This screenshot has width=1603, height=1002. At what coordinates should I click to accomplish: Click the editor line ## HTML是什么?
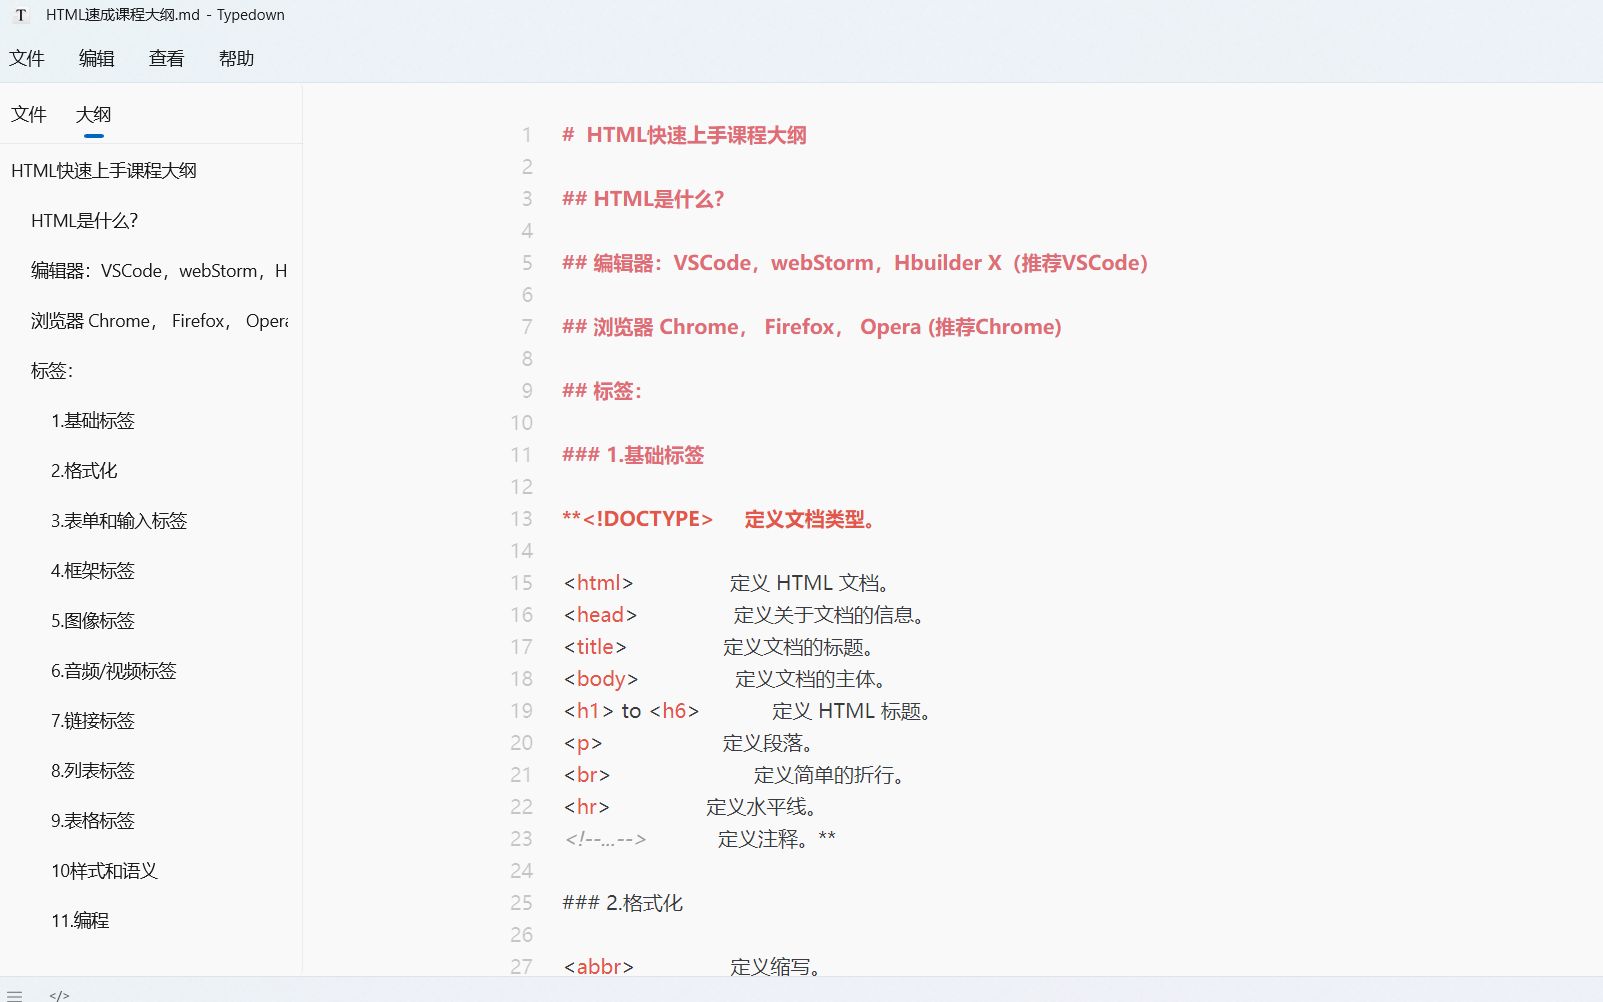coord(643,199)
